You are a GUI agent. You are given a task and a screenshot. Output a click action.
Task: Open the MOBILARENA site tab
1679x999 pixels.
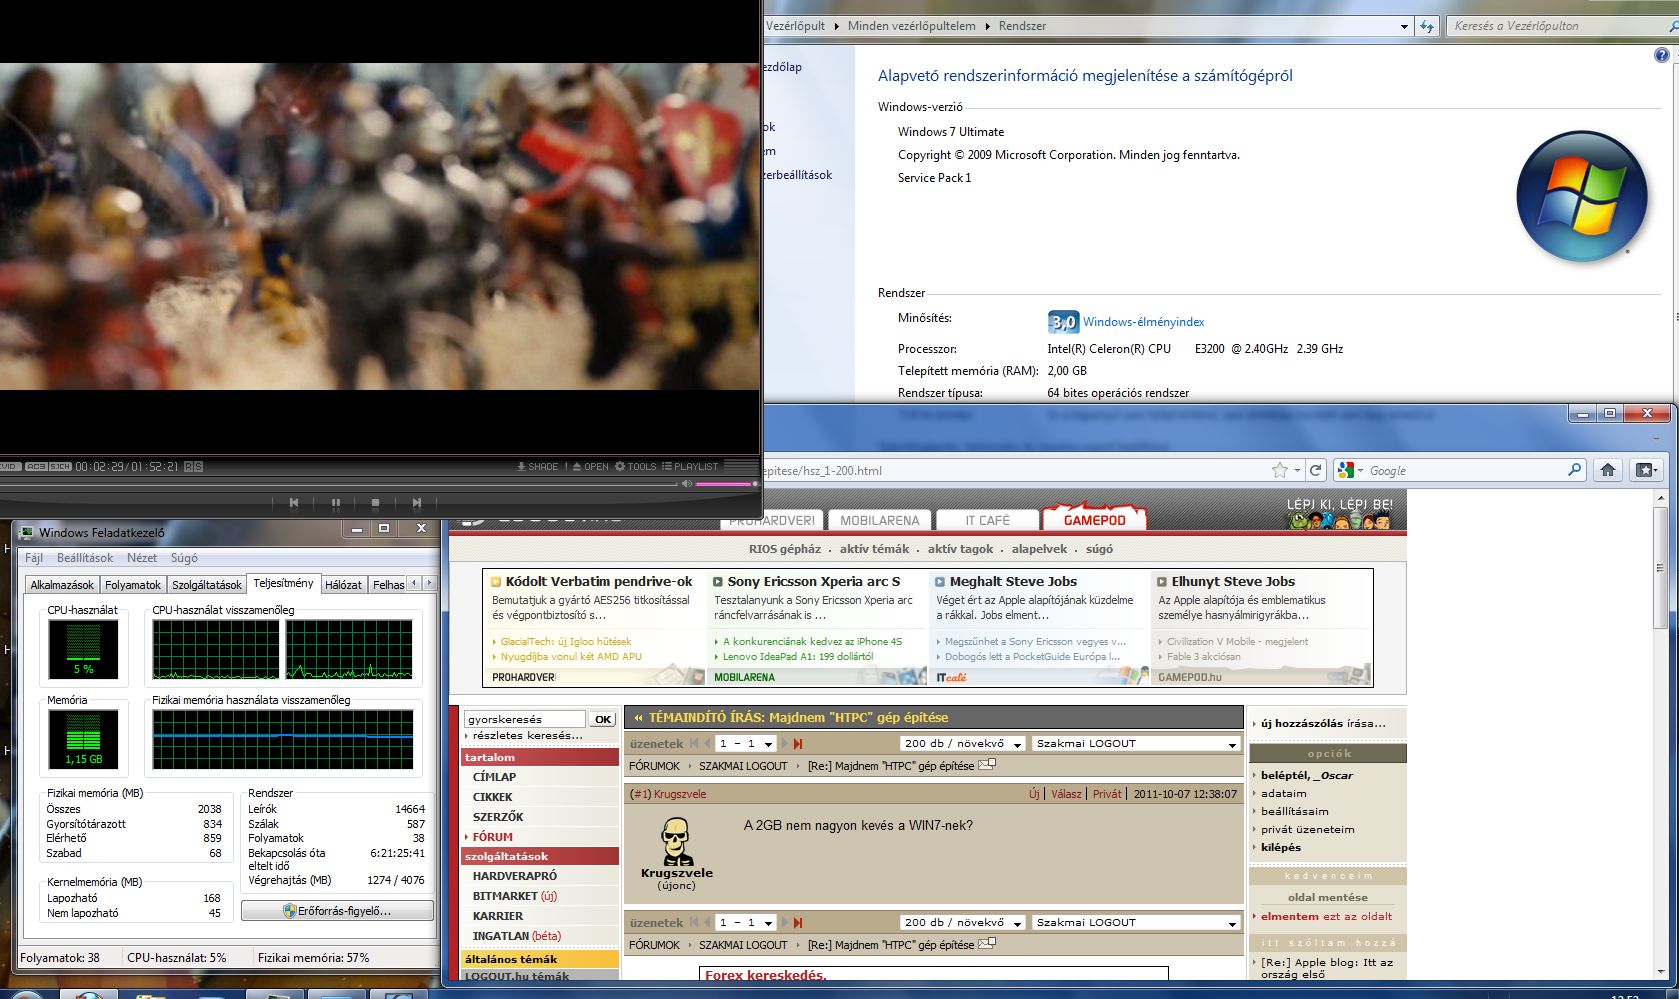879,520
